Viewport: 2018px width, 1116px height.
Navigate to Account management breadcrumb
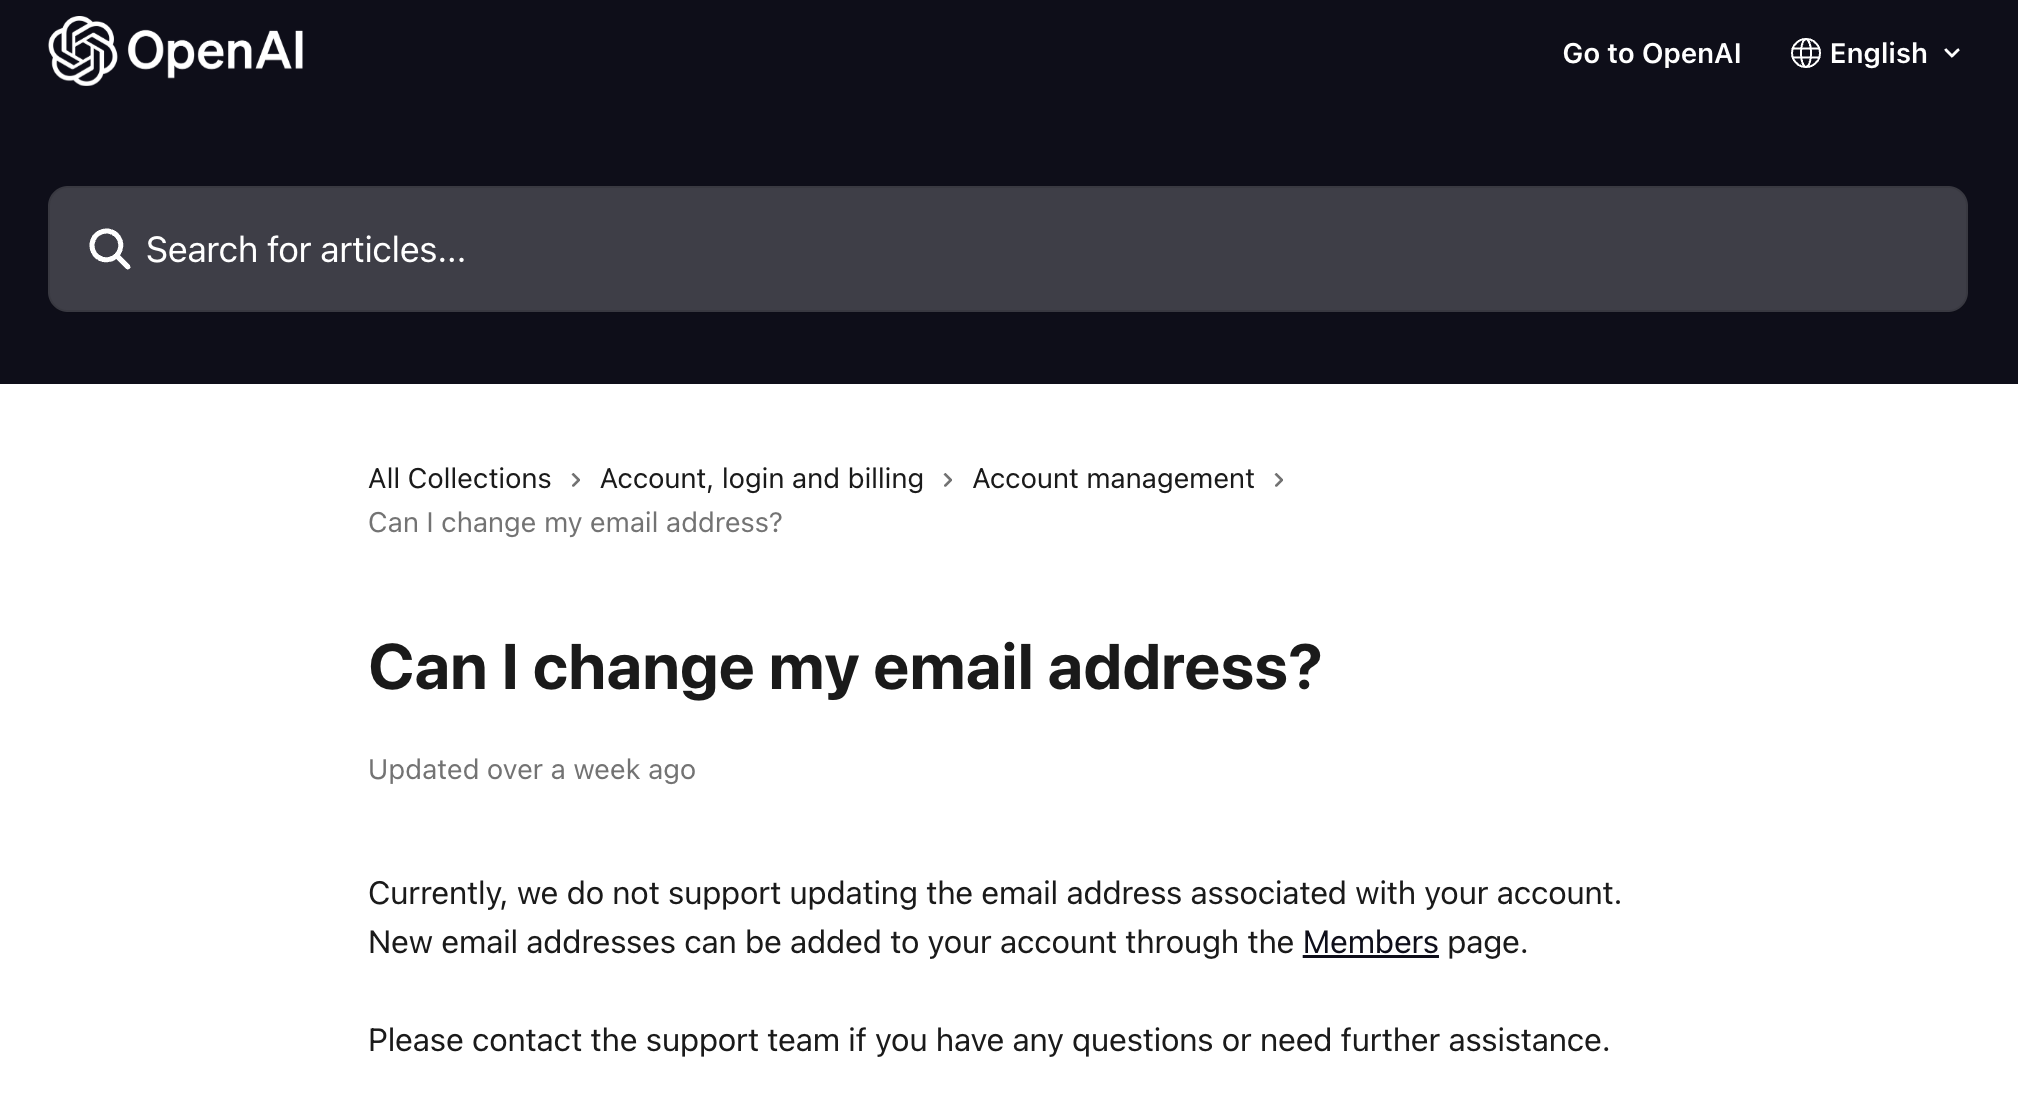coord(1112,479)
